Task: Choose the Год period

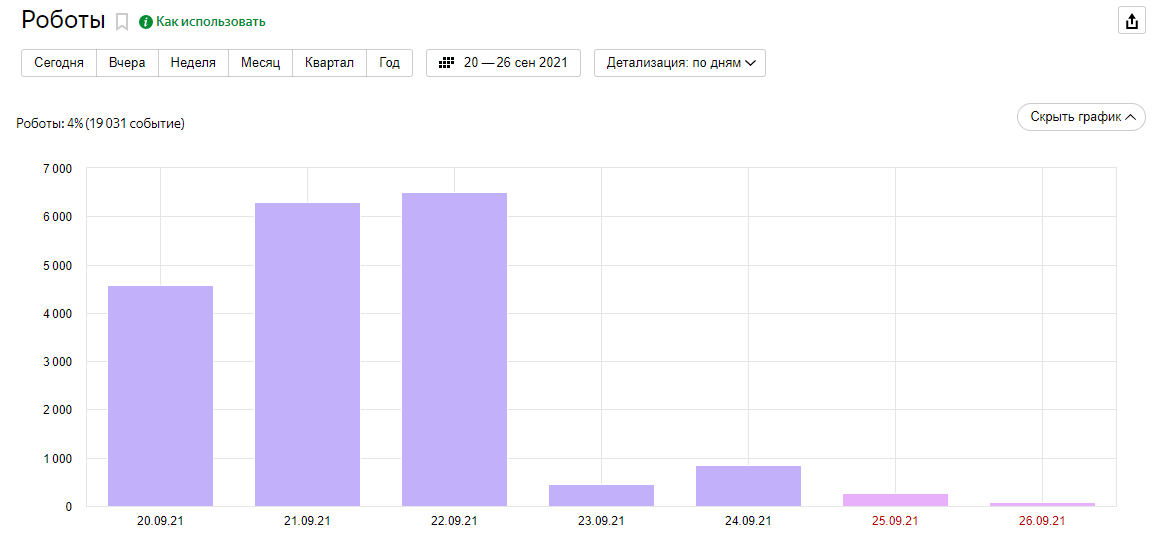Action: coord(389,63)
